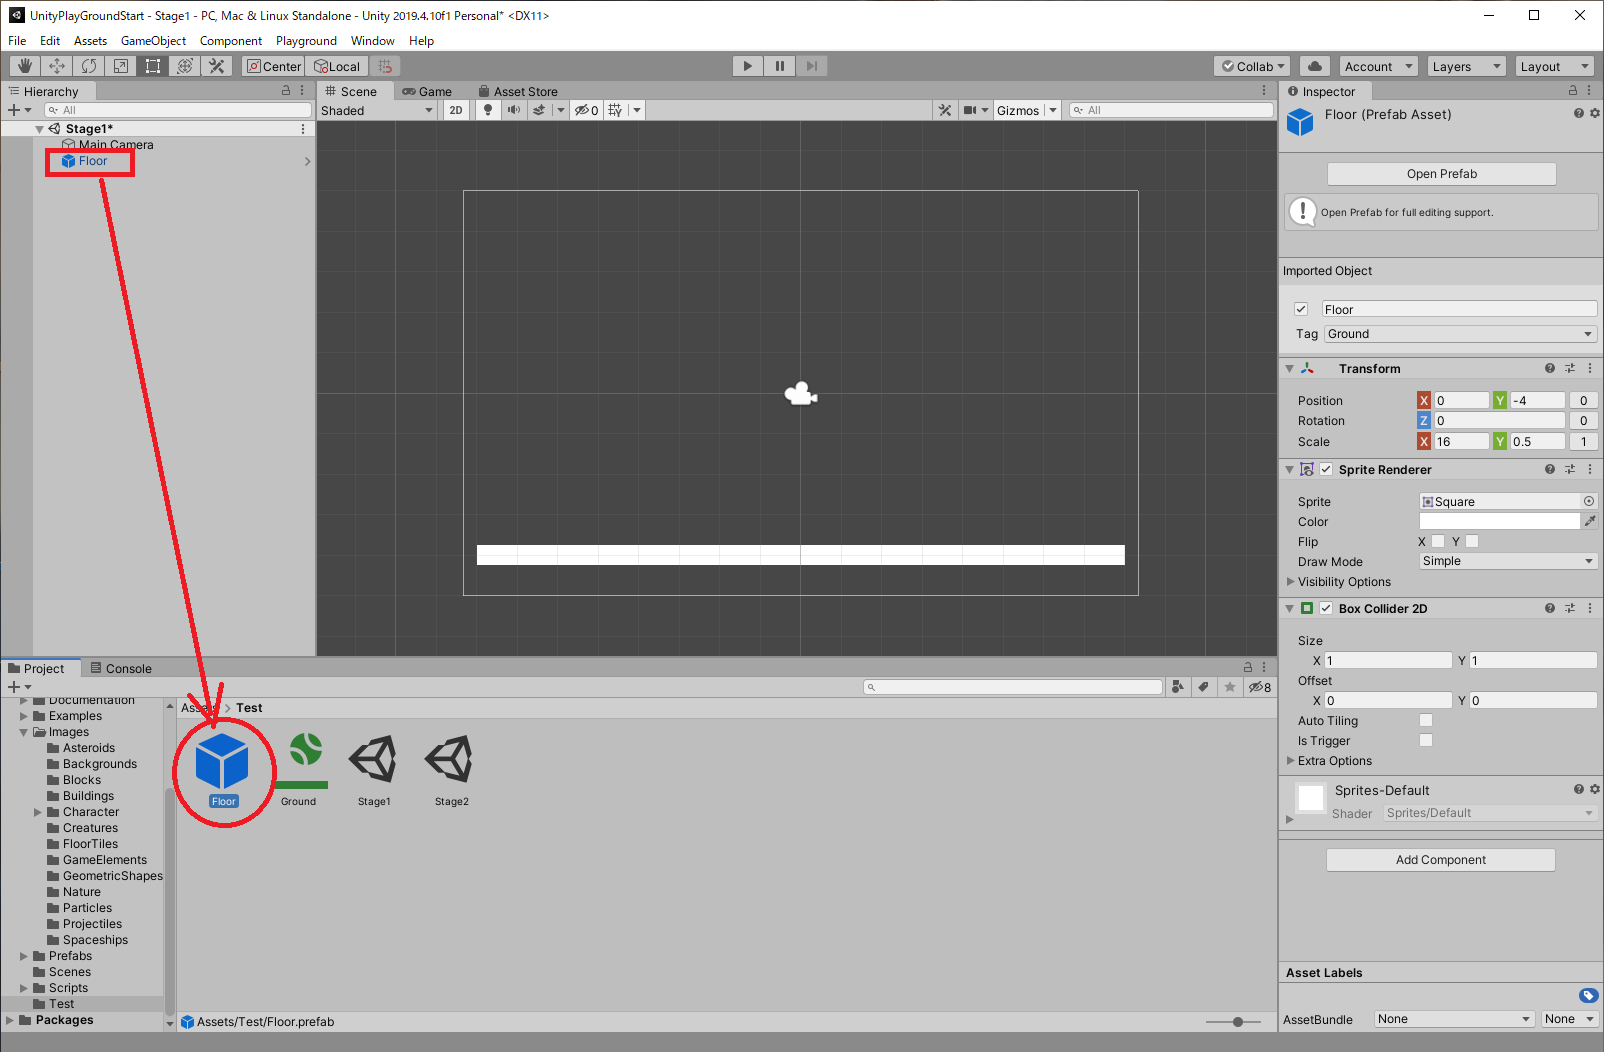The width and height of the screenshot is (1604, 1052).
Task: Click the Asset Labels tag icon
Action: pyautogui.click(x=1589, y=995)
